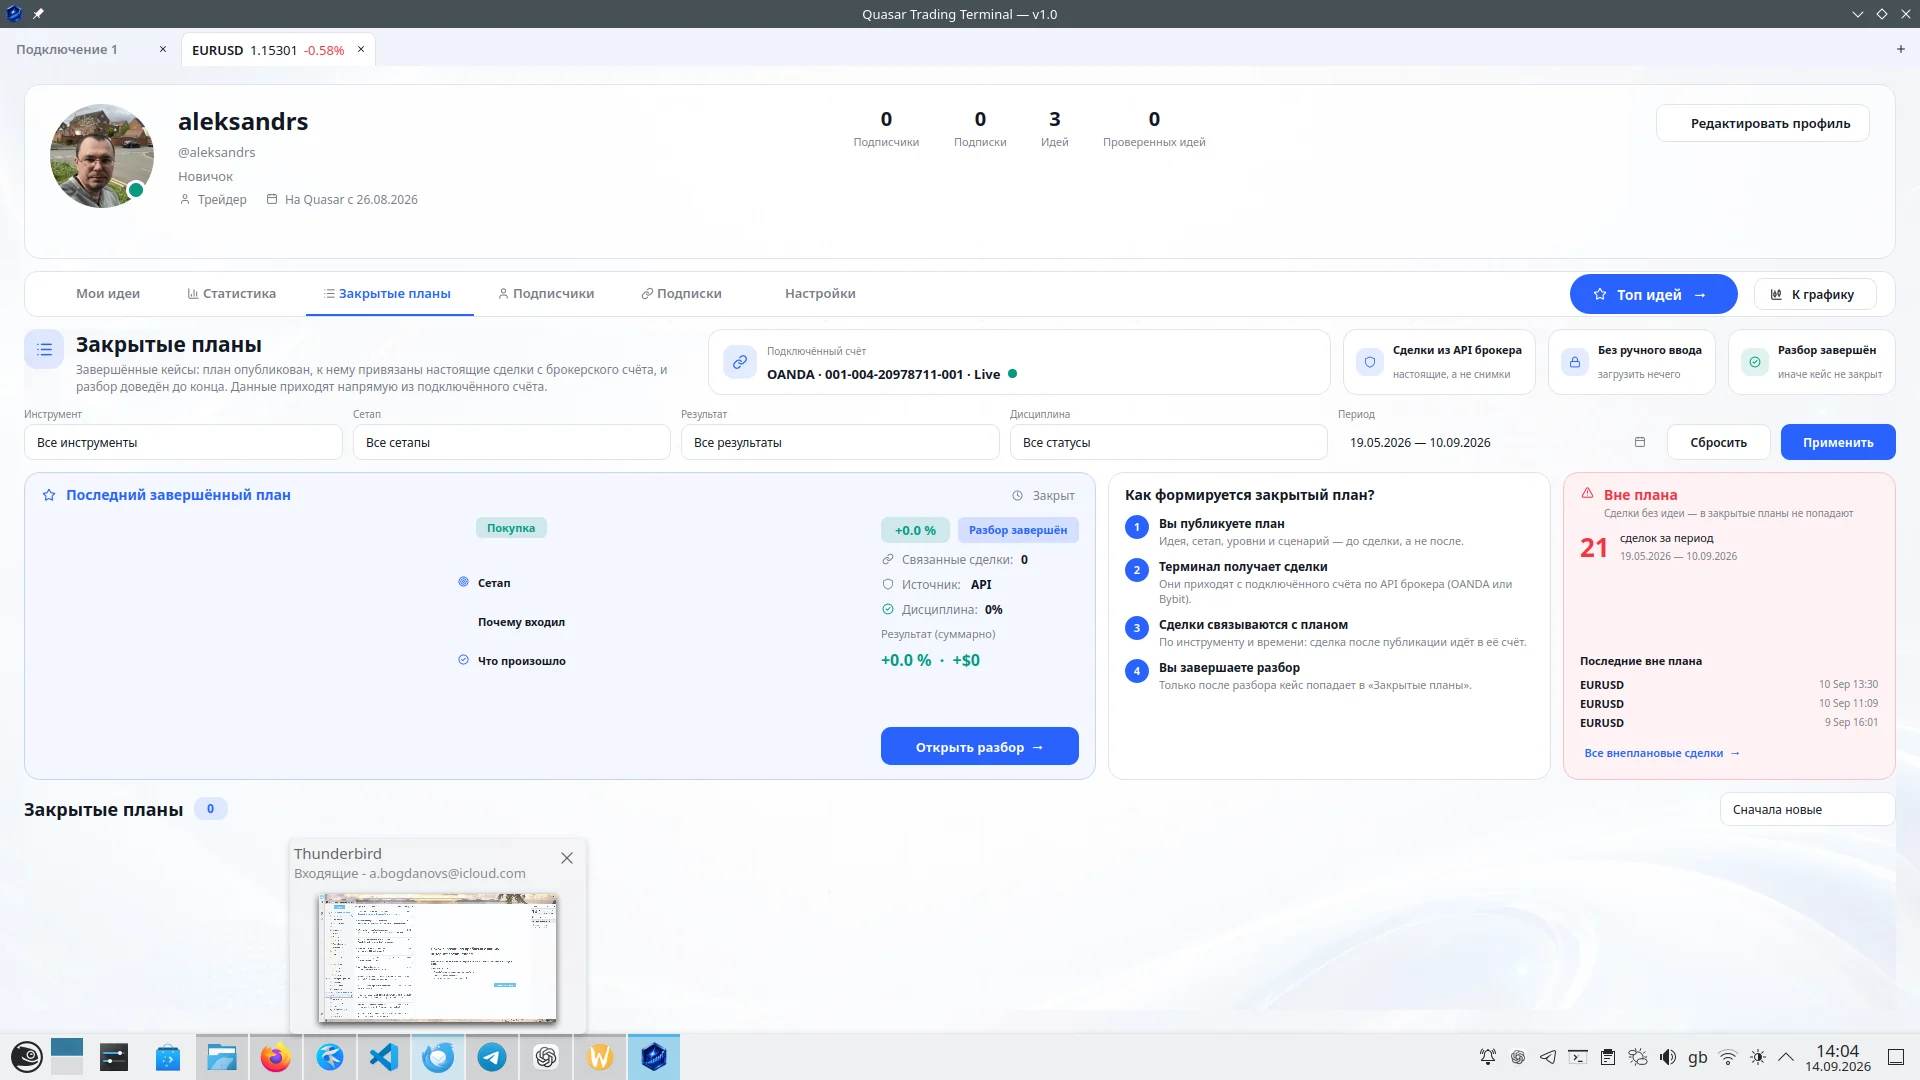Open the Дисциплина dropdown showing Все статусы
This screenshot has height=1080, width=1920.
[x=1168, y=442]
